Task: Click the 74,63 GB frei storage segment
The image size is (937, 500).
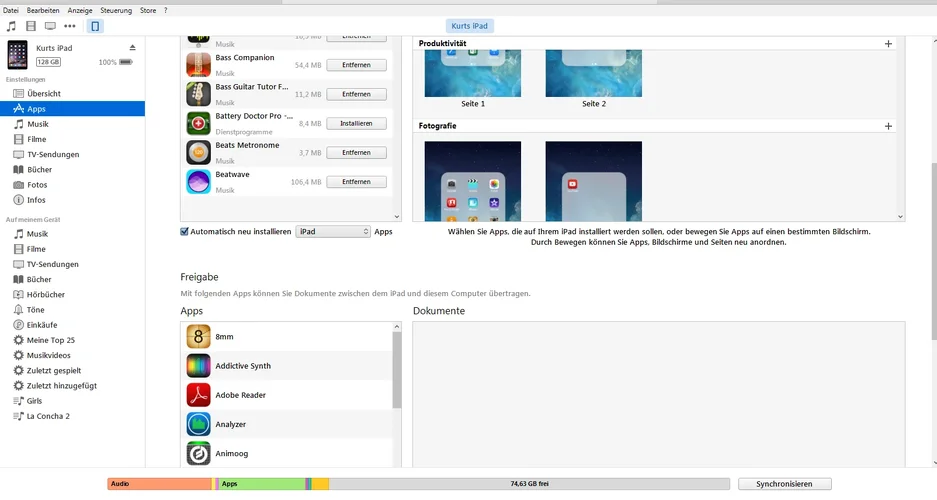Action: coord(529,484)
